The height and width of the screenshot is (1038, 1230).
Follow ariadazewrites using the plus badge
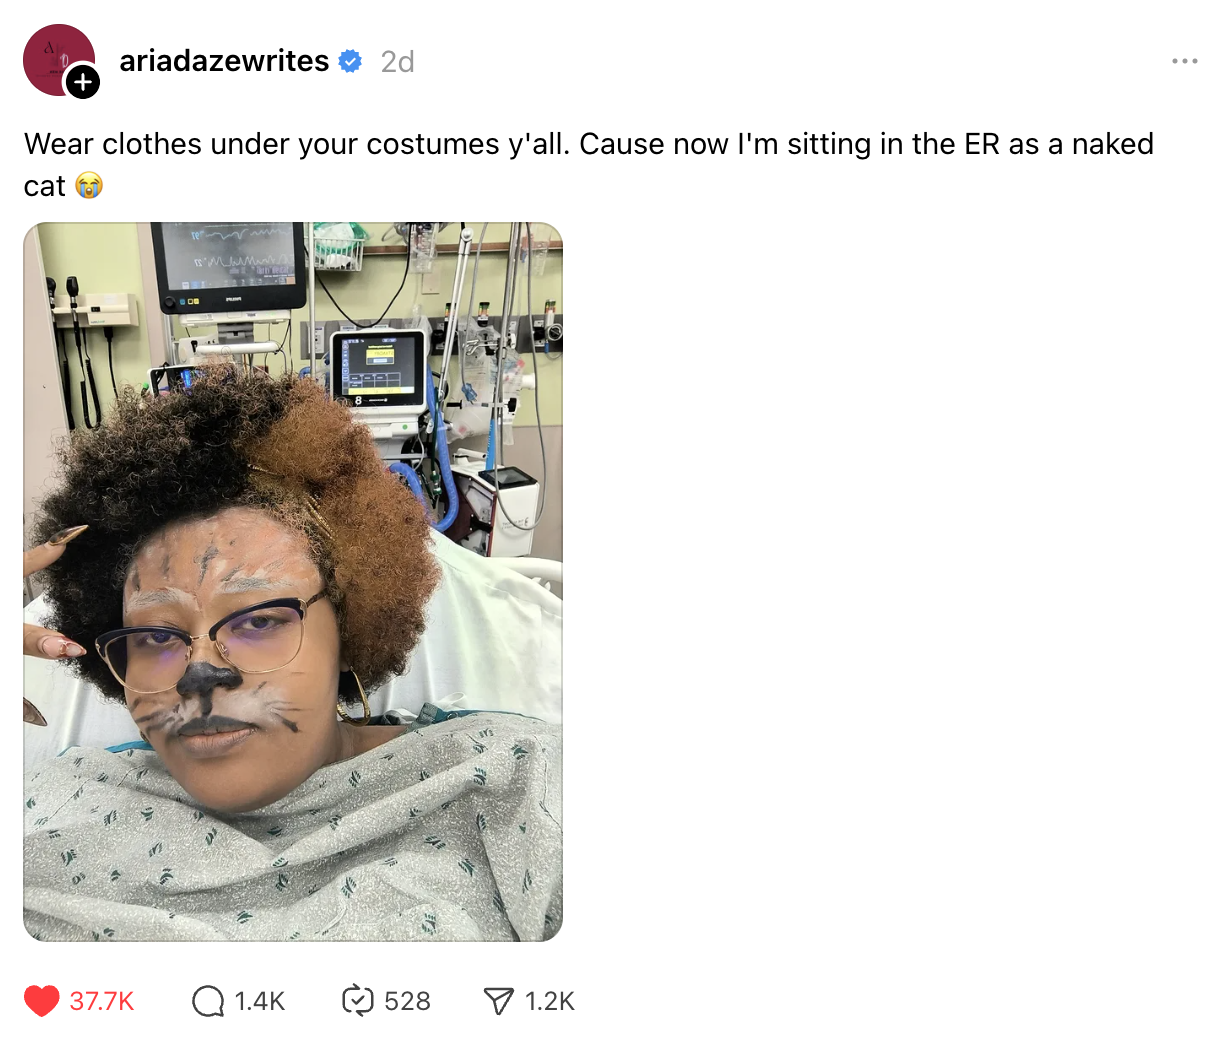click(x=83, y=82)
